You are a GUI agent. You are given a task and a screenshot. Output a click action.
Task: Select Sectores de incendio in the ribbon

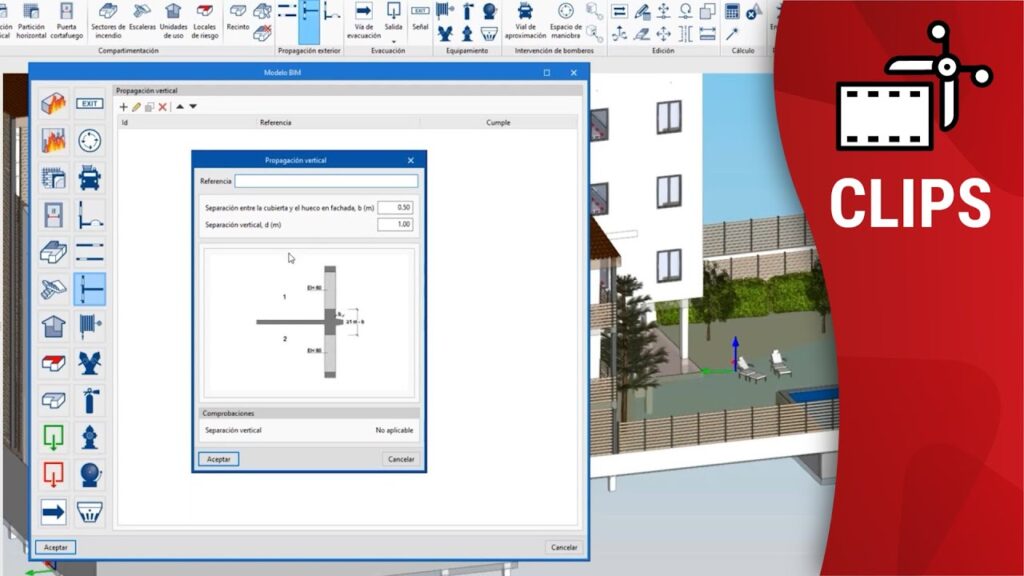click(108, 22)
